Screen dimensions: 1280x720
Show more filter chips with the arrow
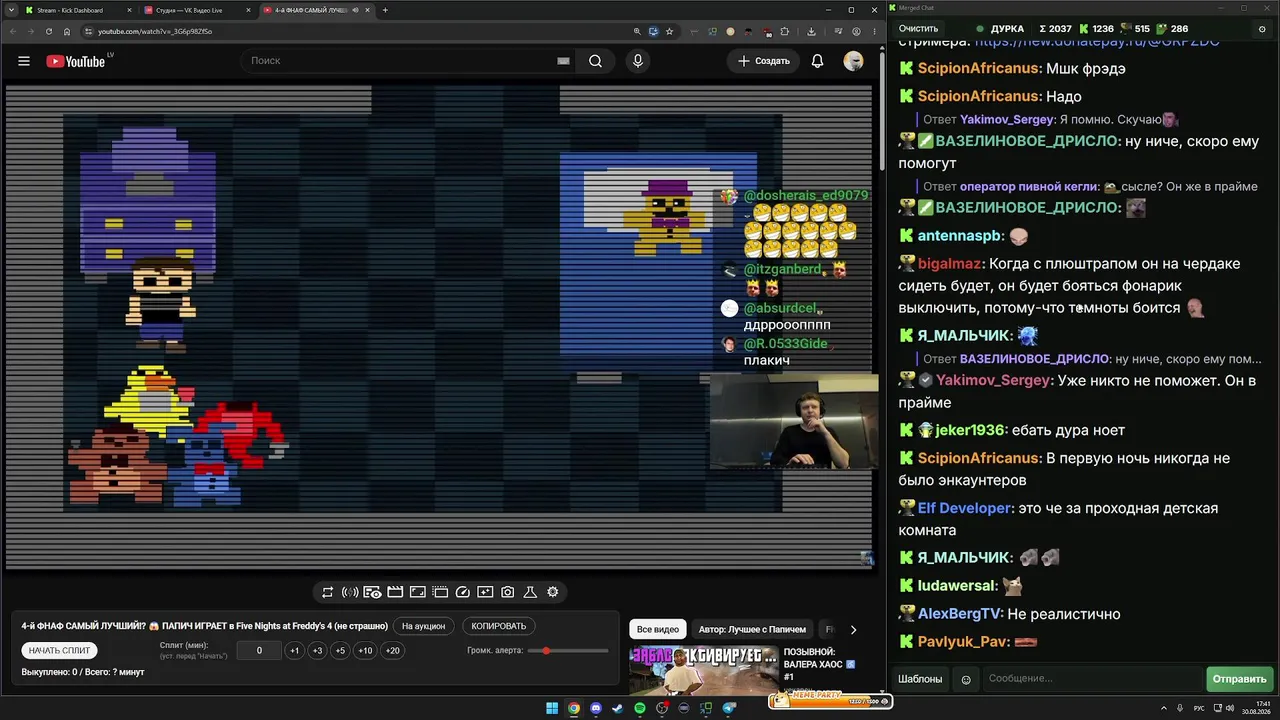point(853,630)
